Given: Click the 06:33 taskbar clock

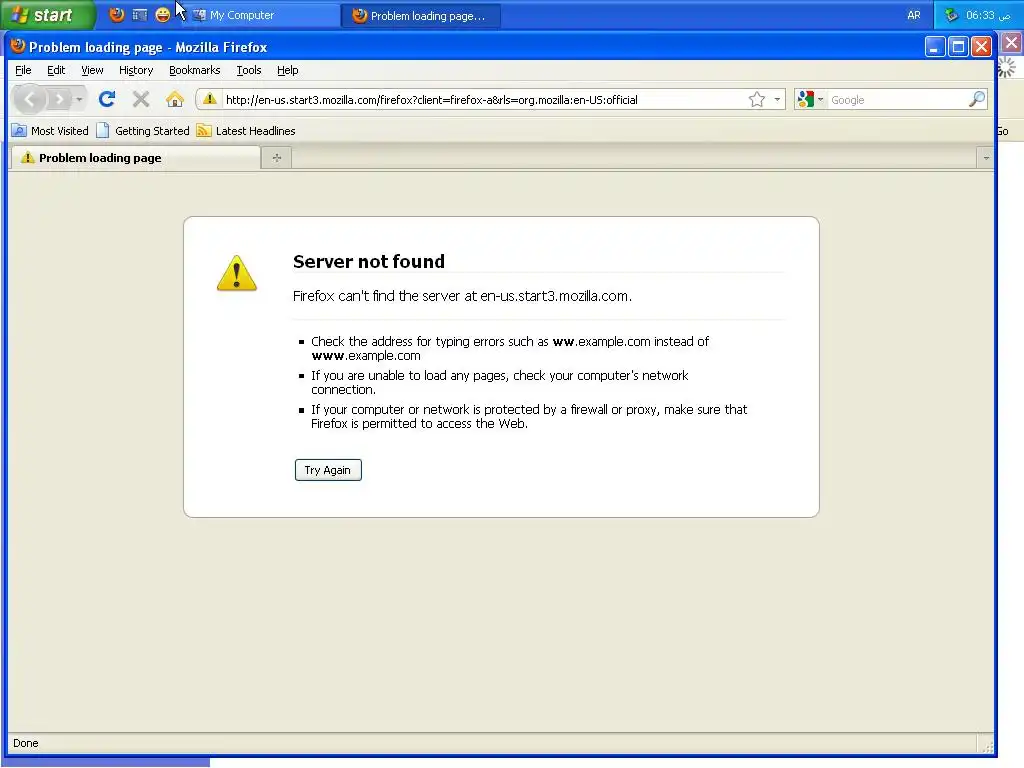Looking at the screenshot, I should click(988, 15).
